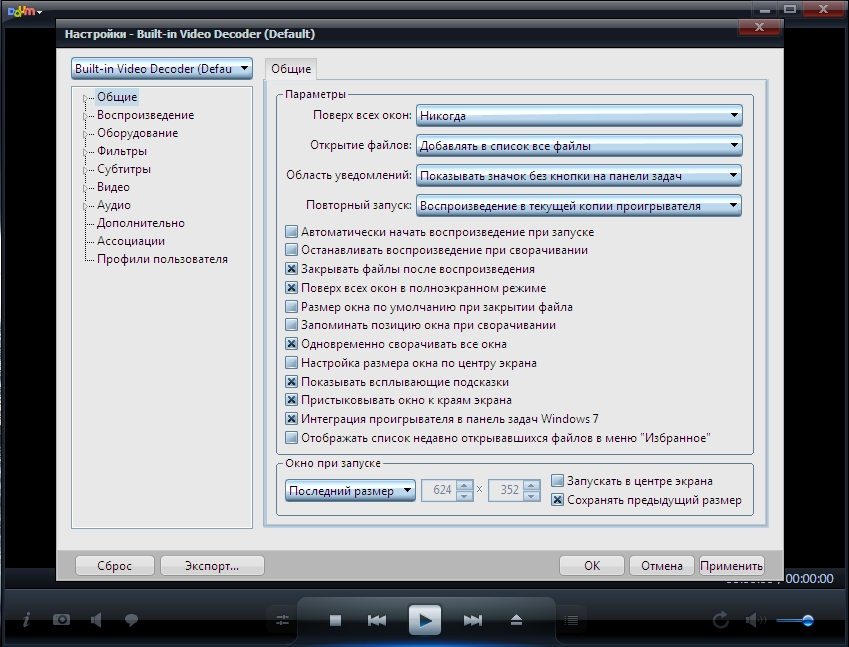This screenshot has width=849, height=647.
Task: Click the 'Экспорт...' button
Action: click(x=212, y=566)
